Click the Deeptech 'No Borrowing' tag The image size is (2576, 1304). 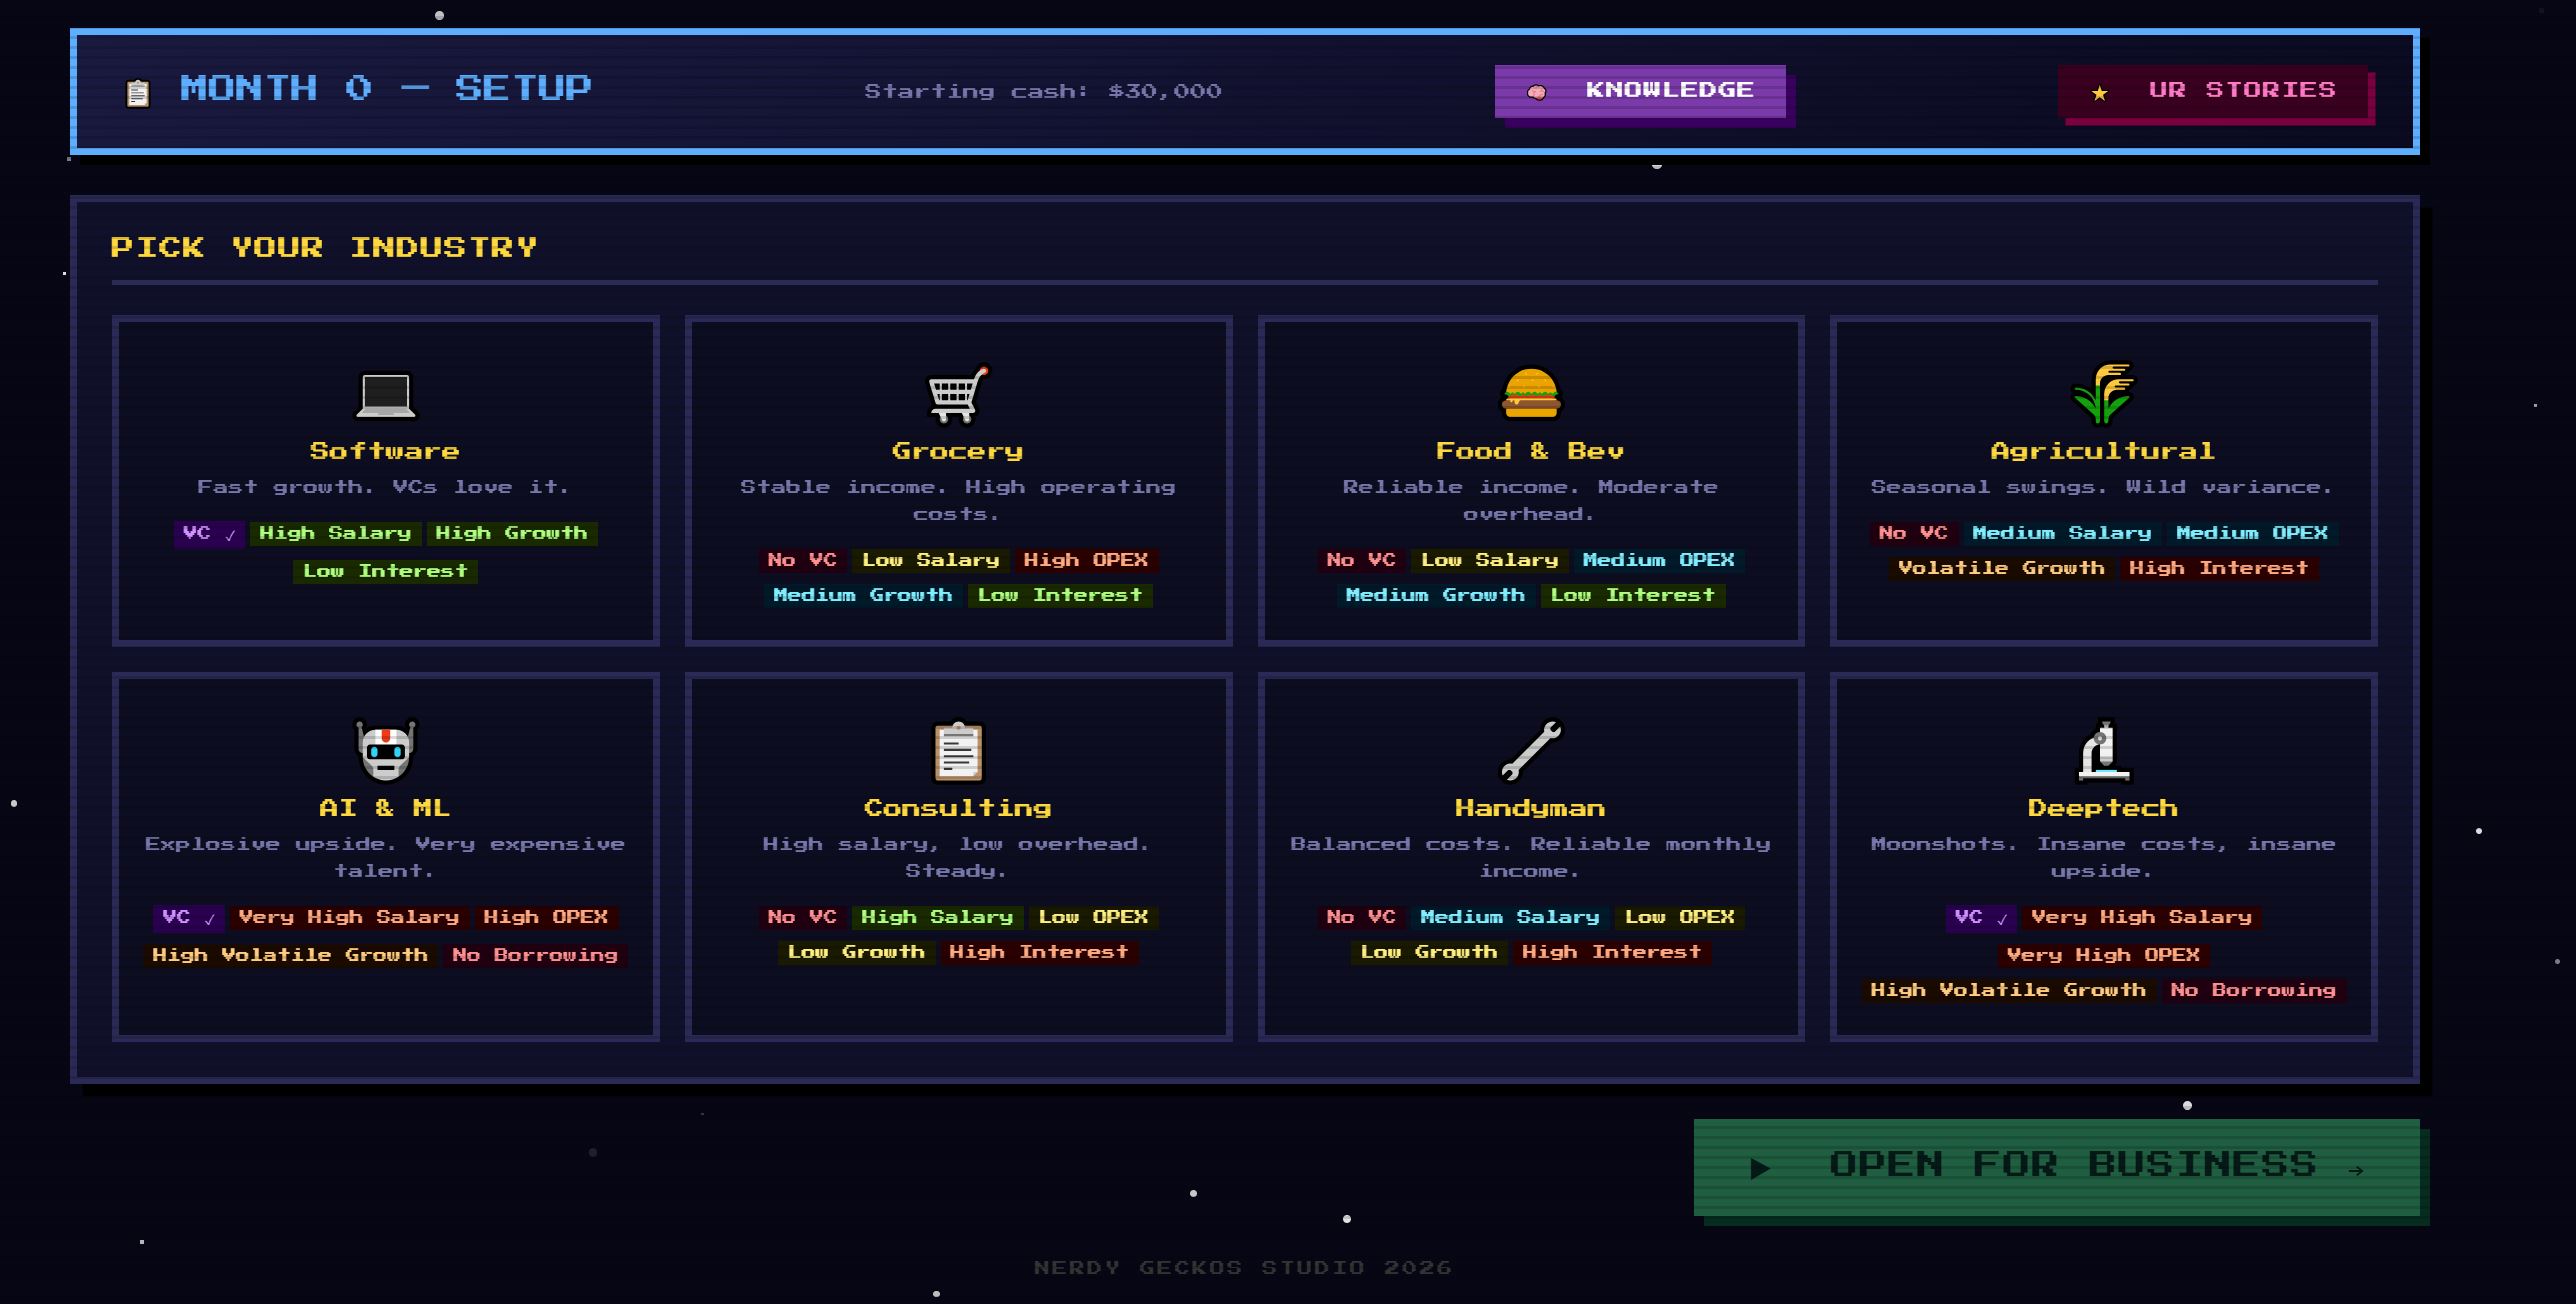coord(2252,990)
